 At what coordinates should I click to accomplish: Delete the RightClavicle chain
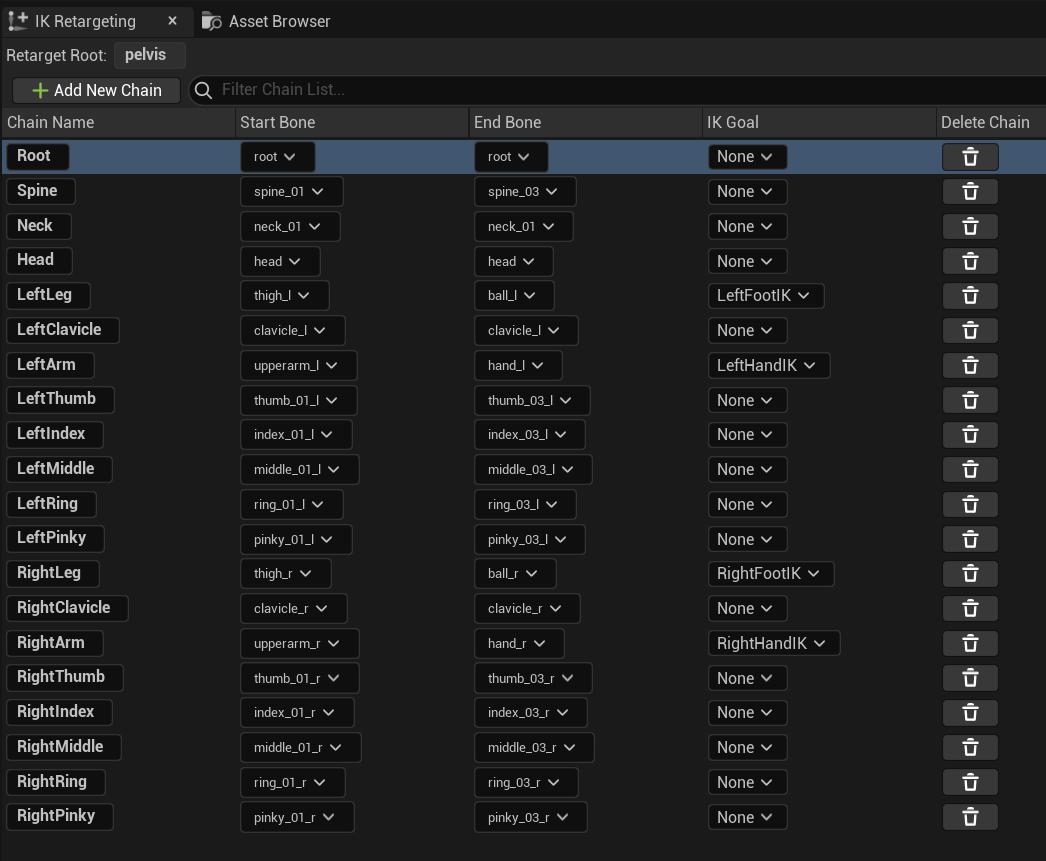point(970,608)
